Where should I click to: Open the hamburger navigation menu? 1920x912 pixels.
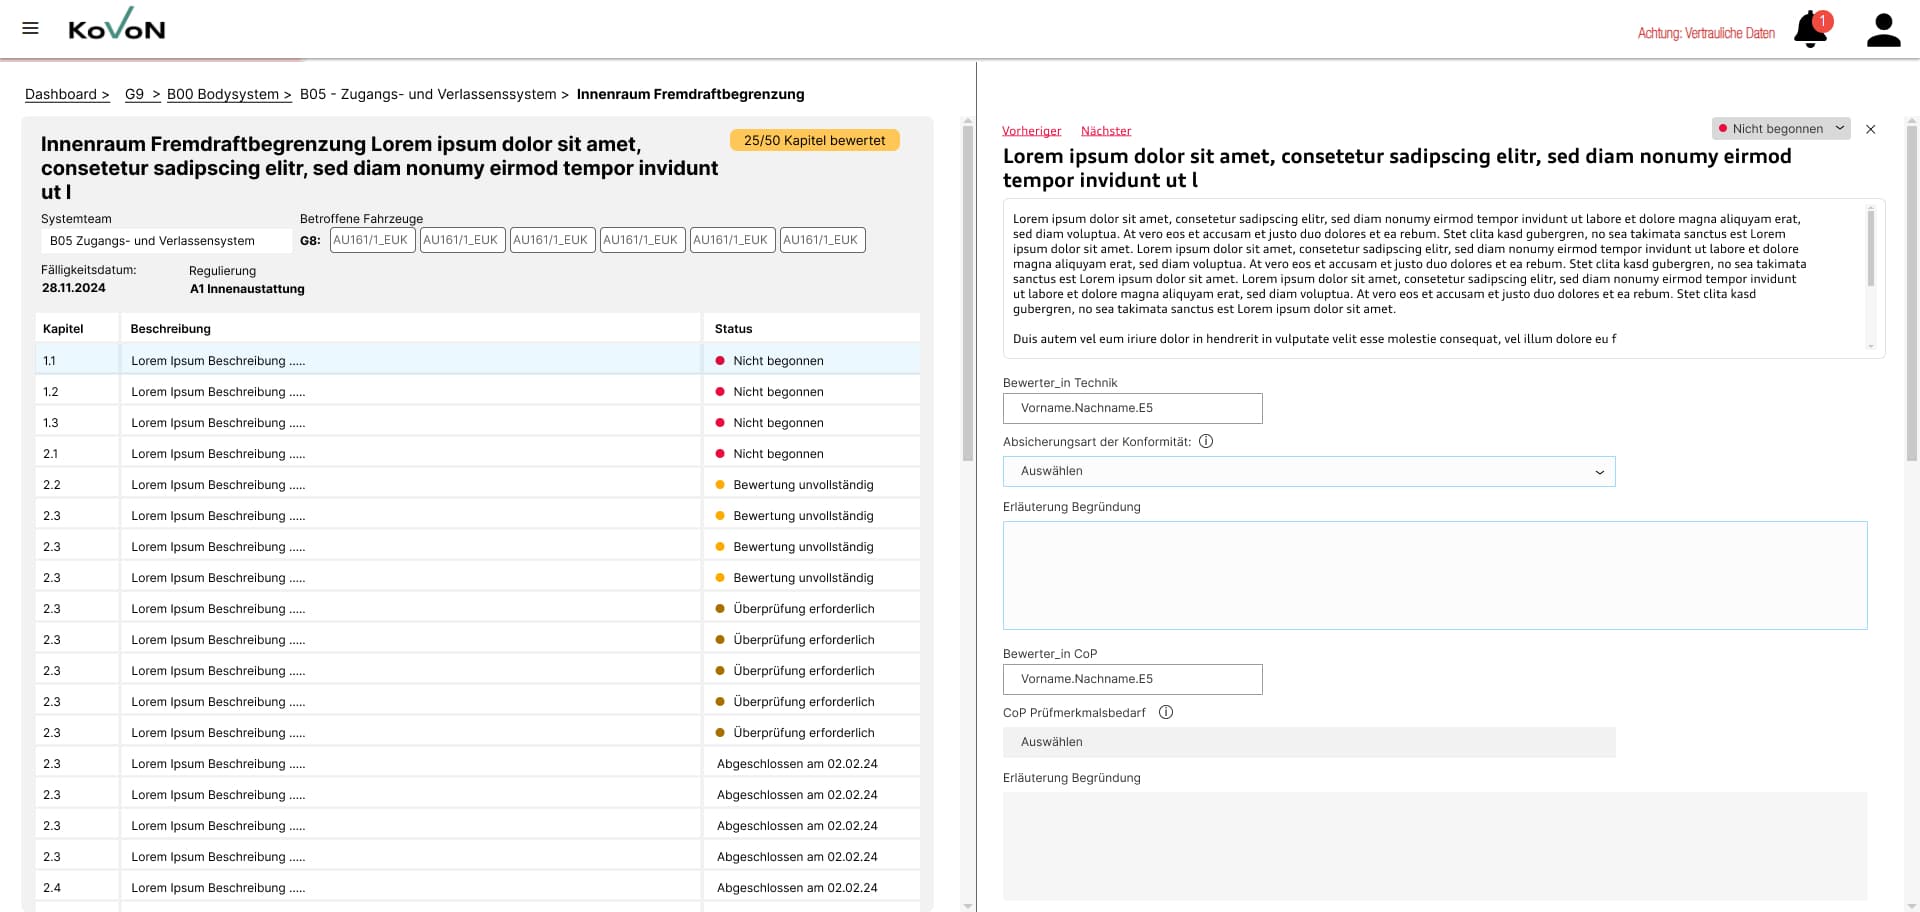tap(30, 28)
